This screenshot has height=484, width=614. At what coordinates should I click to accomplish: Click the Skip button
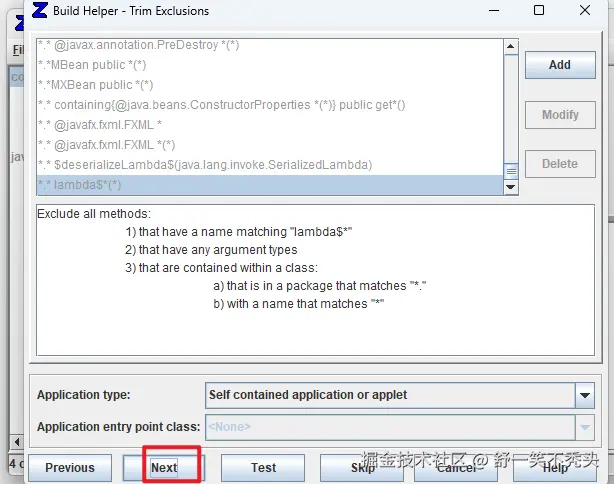coord(362,468)
